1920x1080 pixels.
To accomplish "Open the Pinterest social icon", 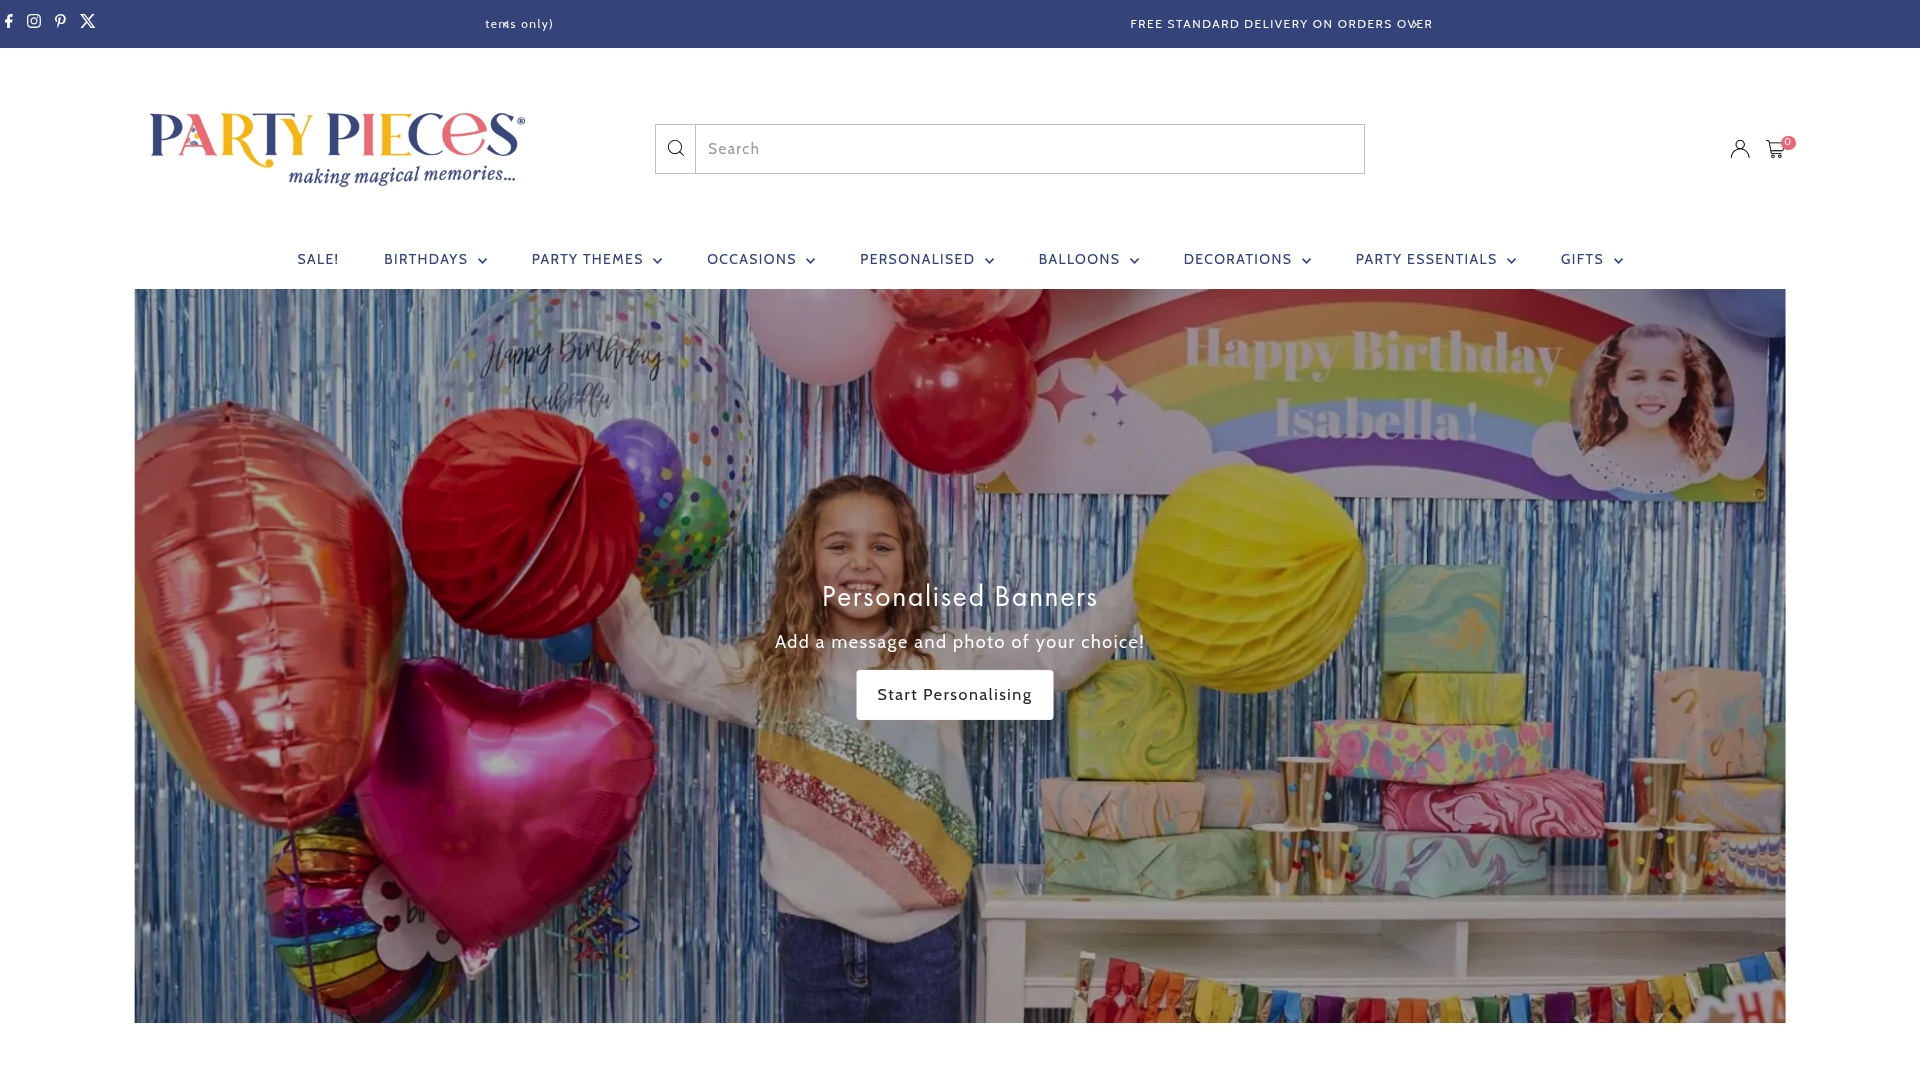I will (x=60, y=21).
